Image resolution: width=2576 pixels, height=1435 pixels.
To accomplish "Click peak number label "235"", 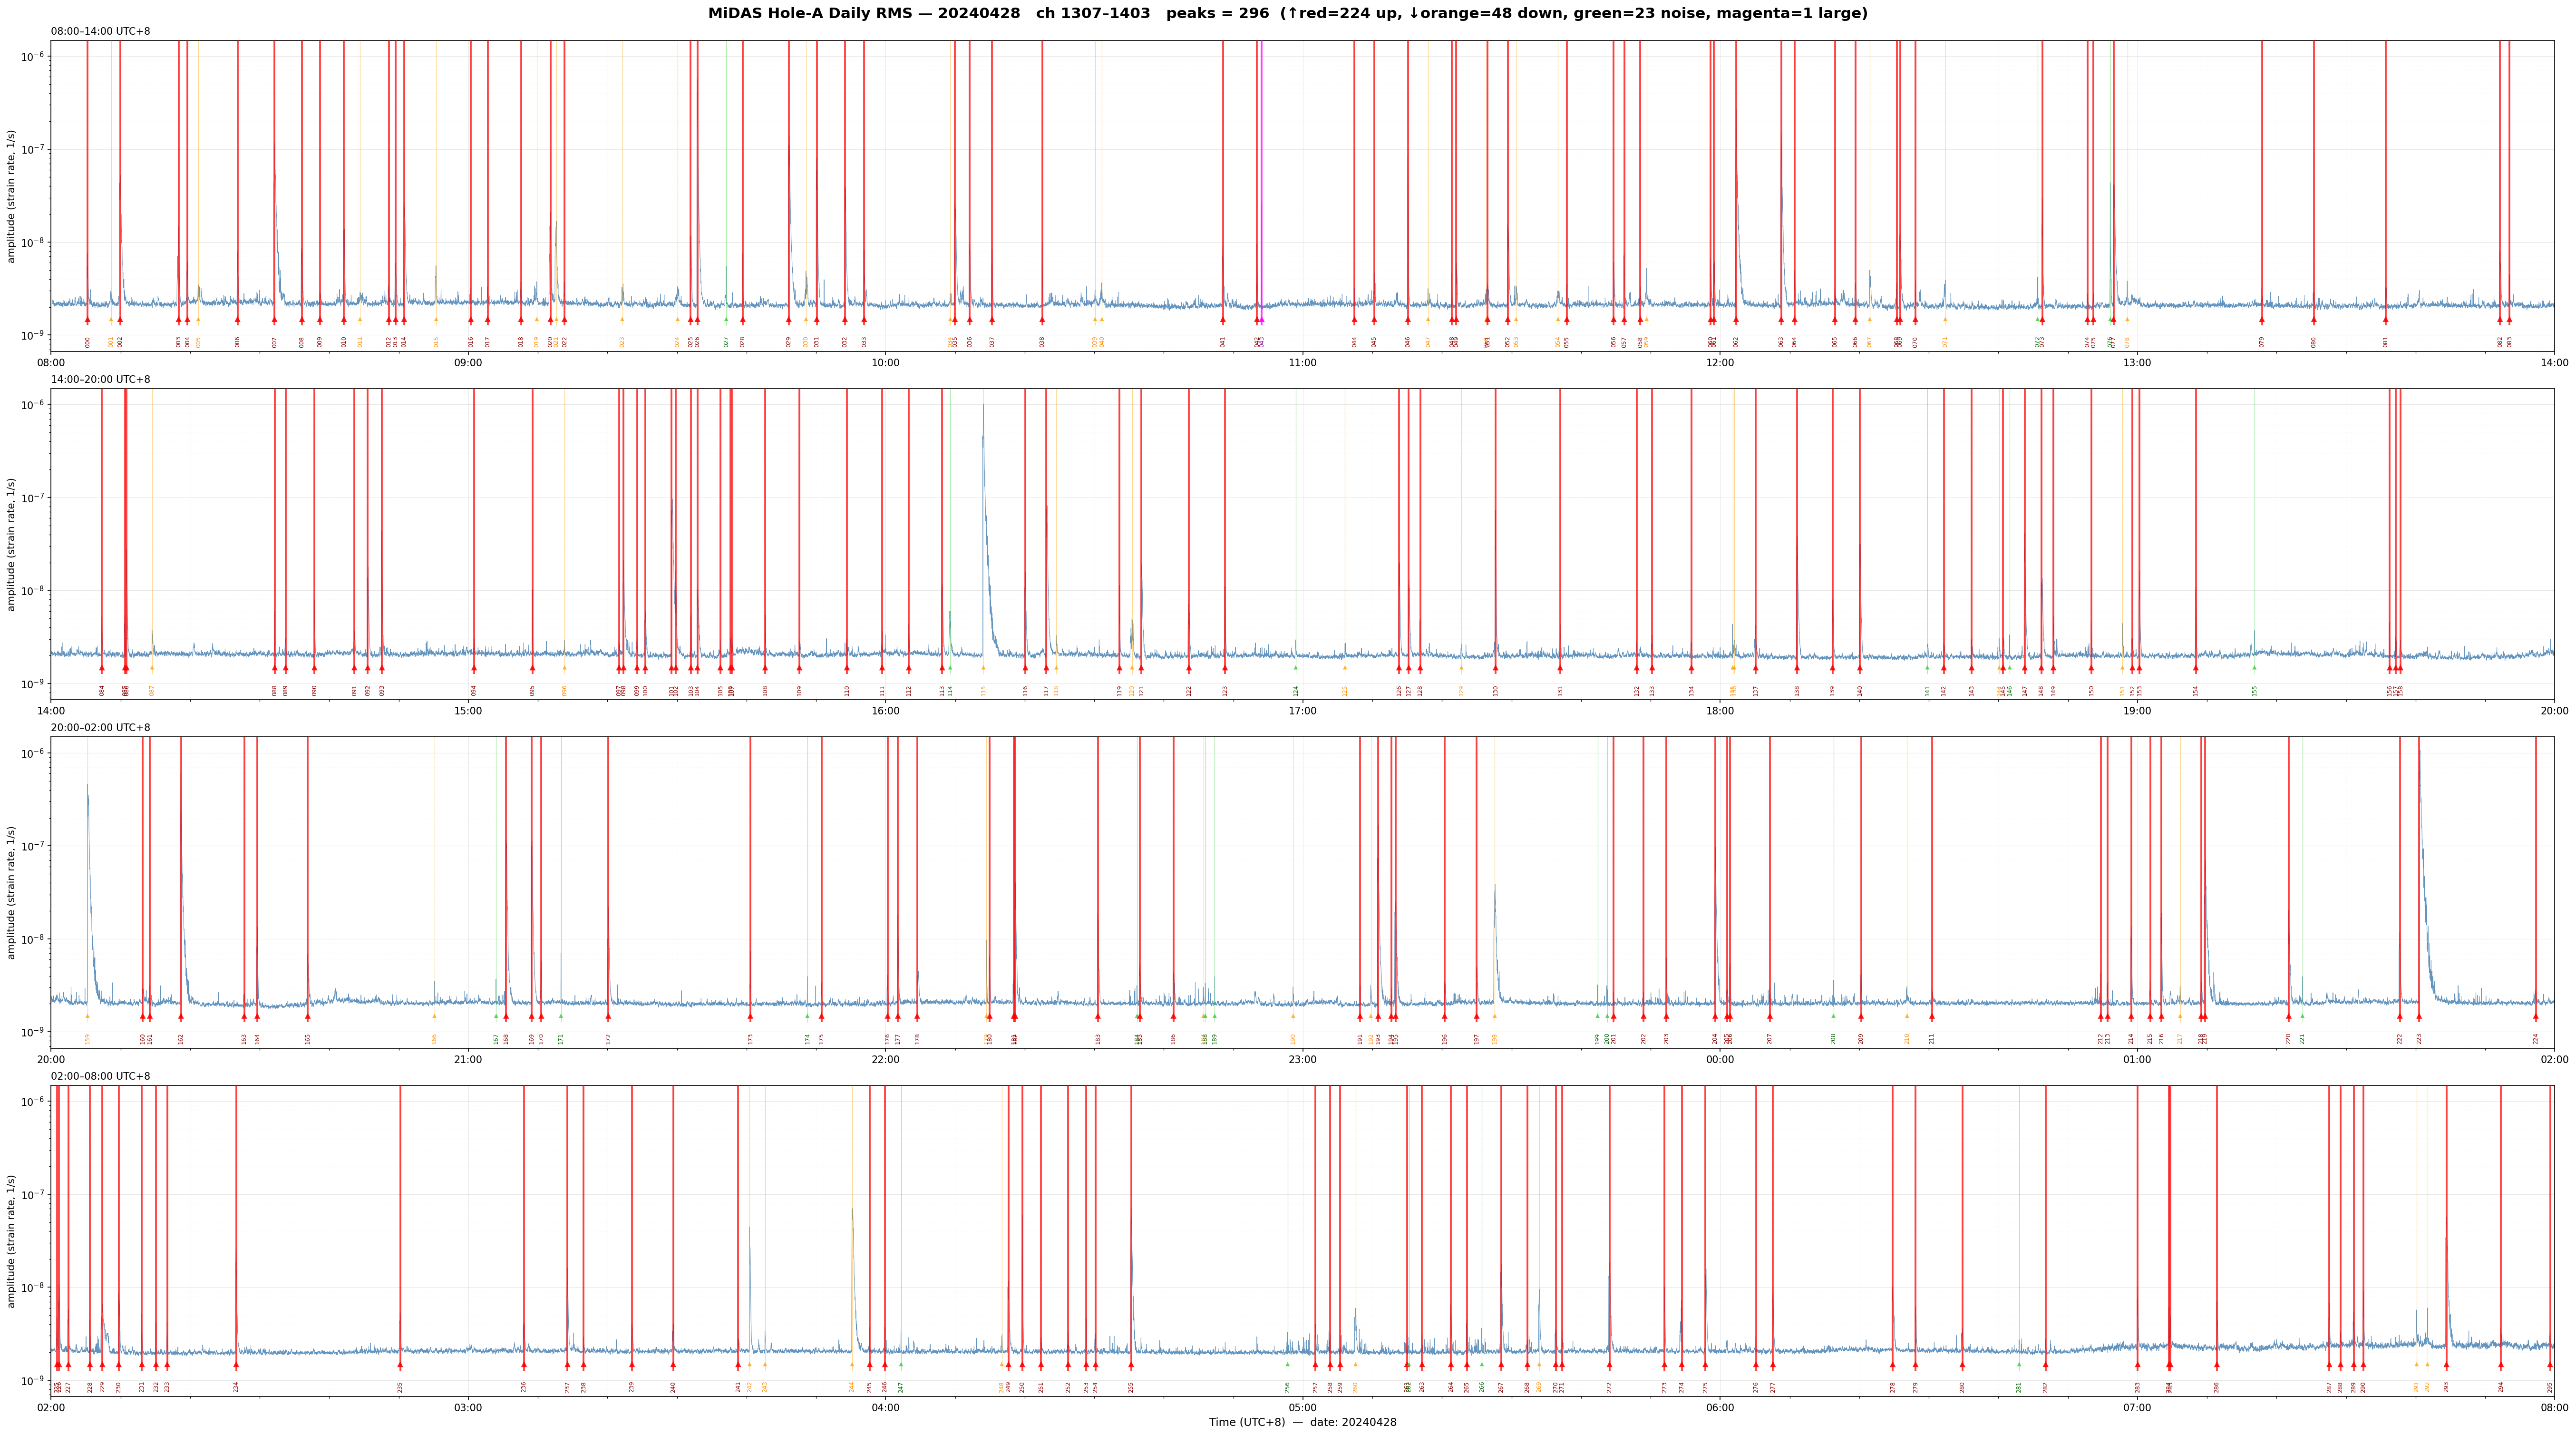I will (x=400, y=1387).
